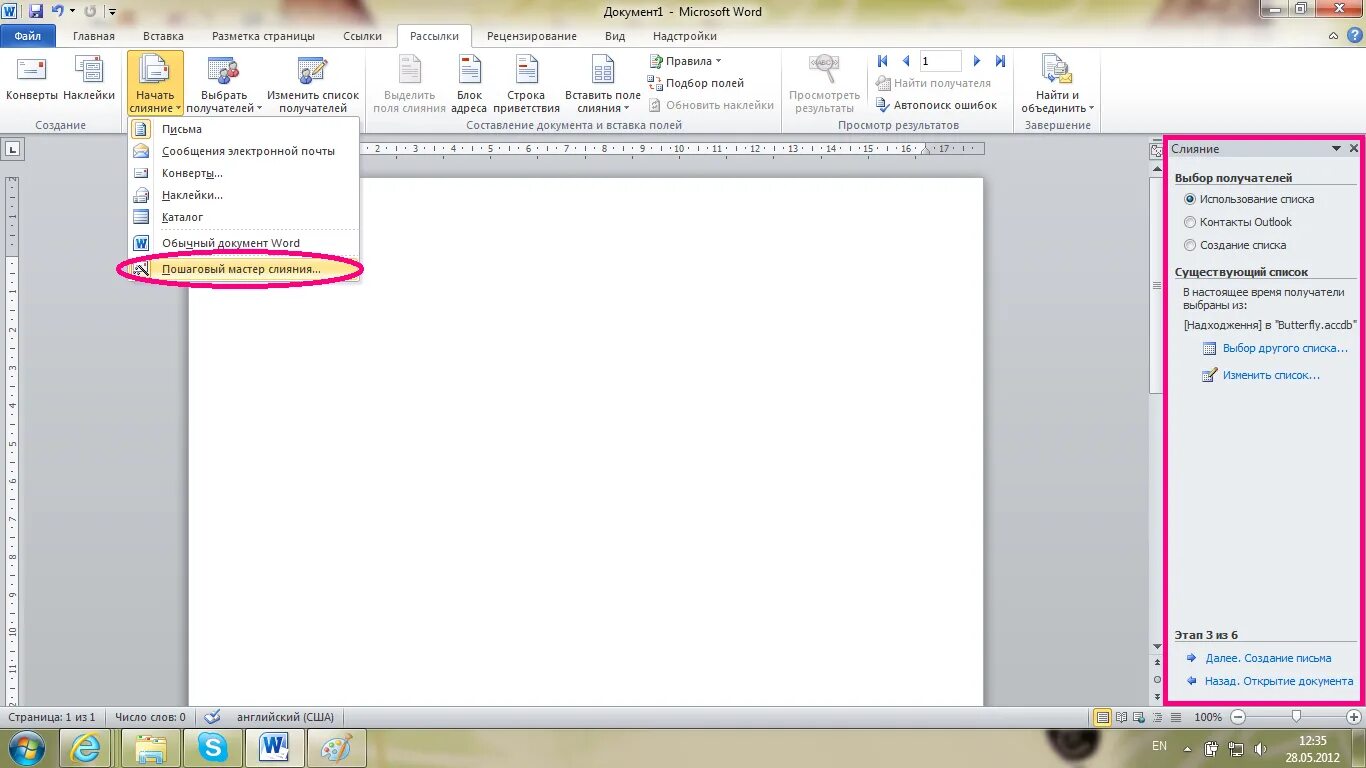1366x768 pixels.
Task: Click zoom in plus button
Action: (x=1354, y=717)
